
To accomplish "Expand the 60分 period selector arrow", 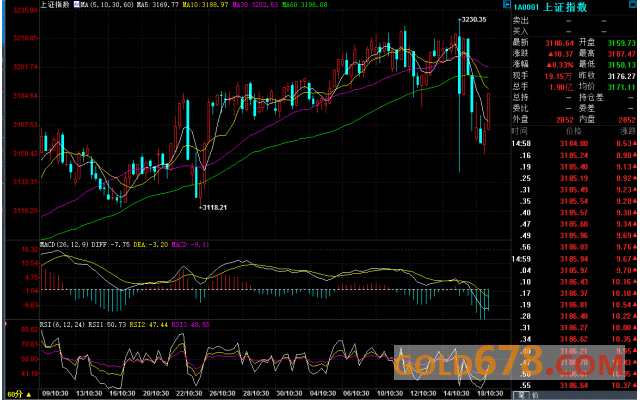I will [29, 394].
